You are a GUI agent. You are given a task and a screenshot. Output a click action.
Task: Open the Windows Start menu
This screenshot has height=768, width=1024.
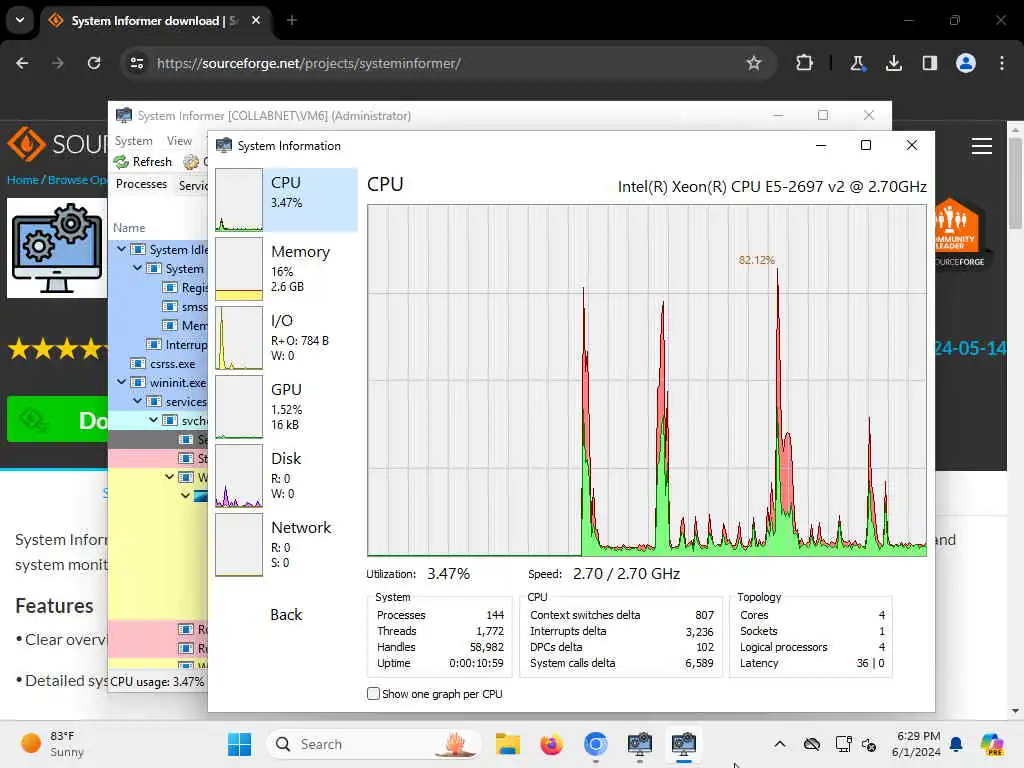(x=239, y=744)
